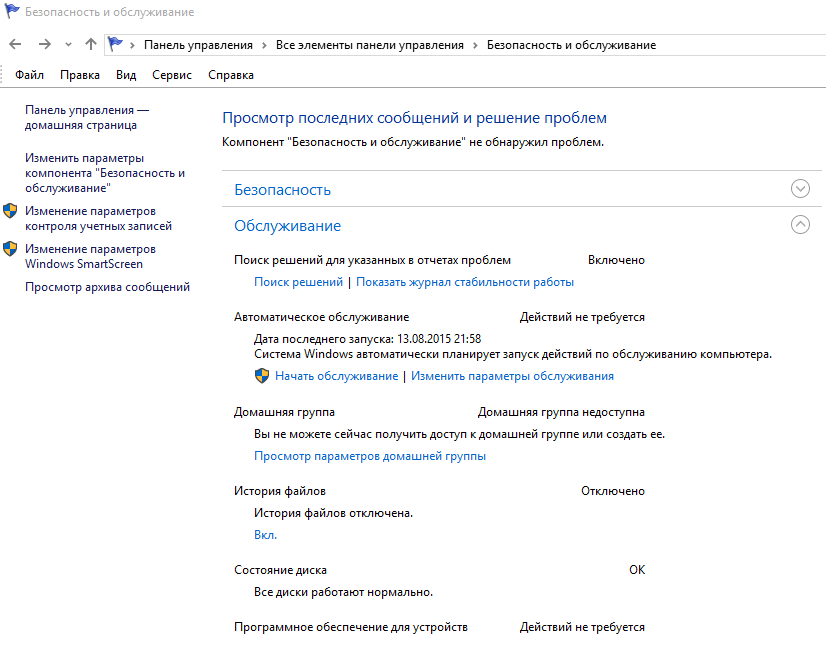Click shield icon beside user account control settings

coord(10,211)
